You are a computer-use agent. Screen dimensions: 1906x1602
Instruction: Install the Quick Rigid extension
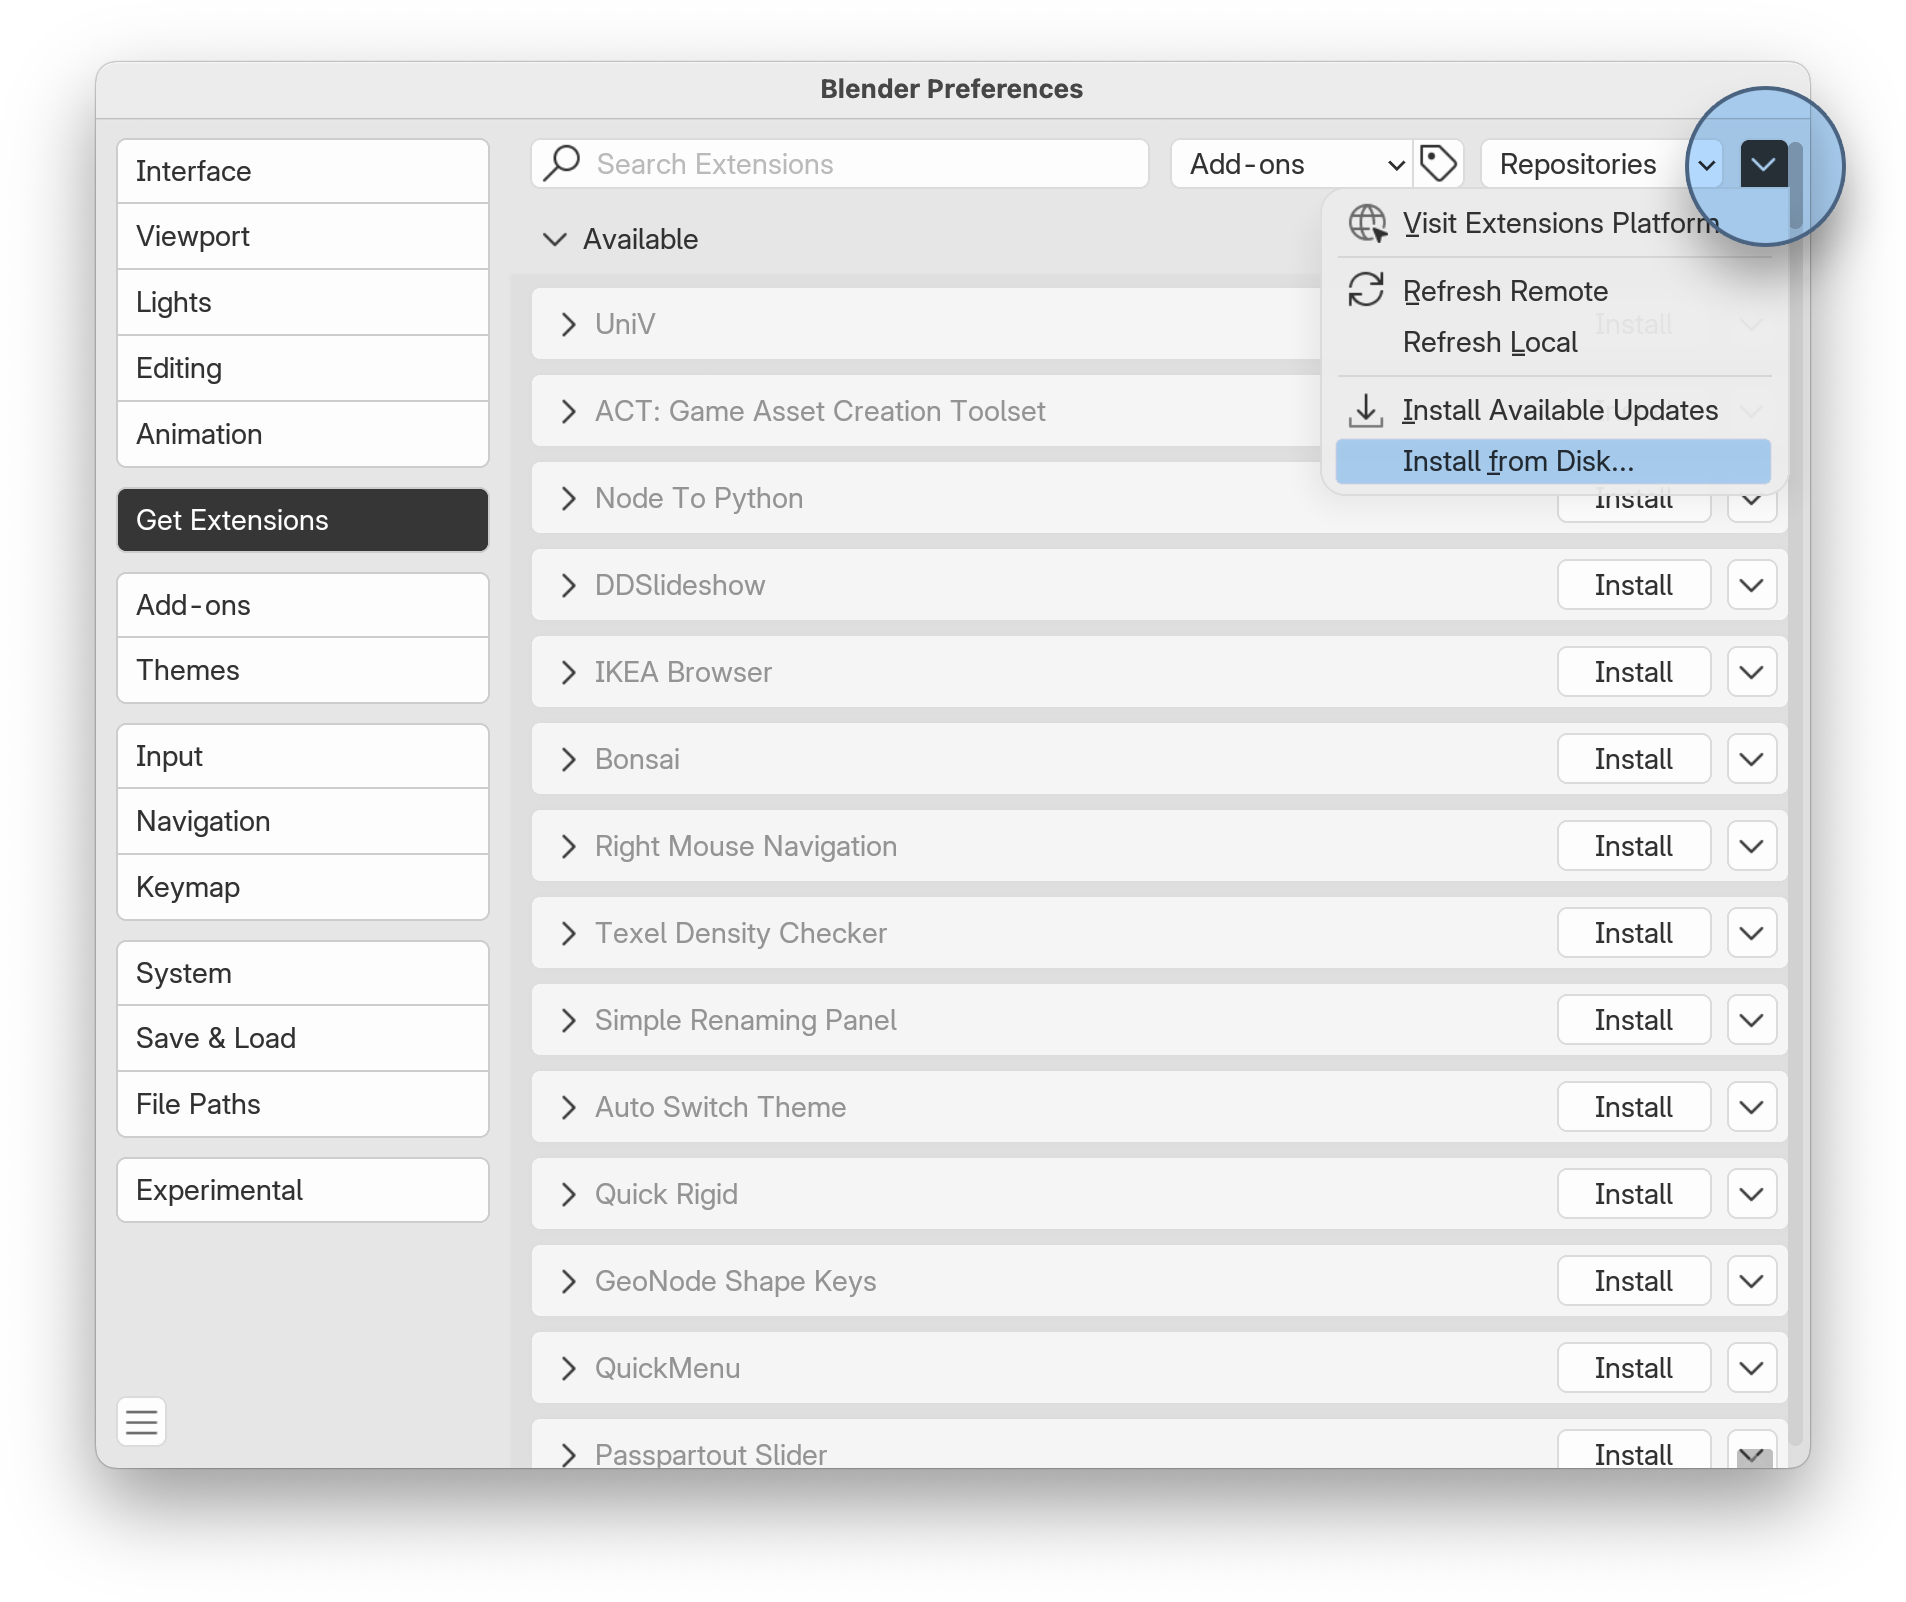pos(1634,1194)
